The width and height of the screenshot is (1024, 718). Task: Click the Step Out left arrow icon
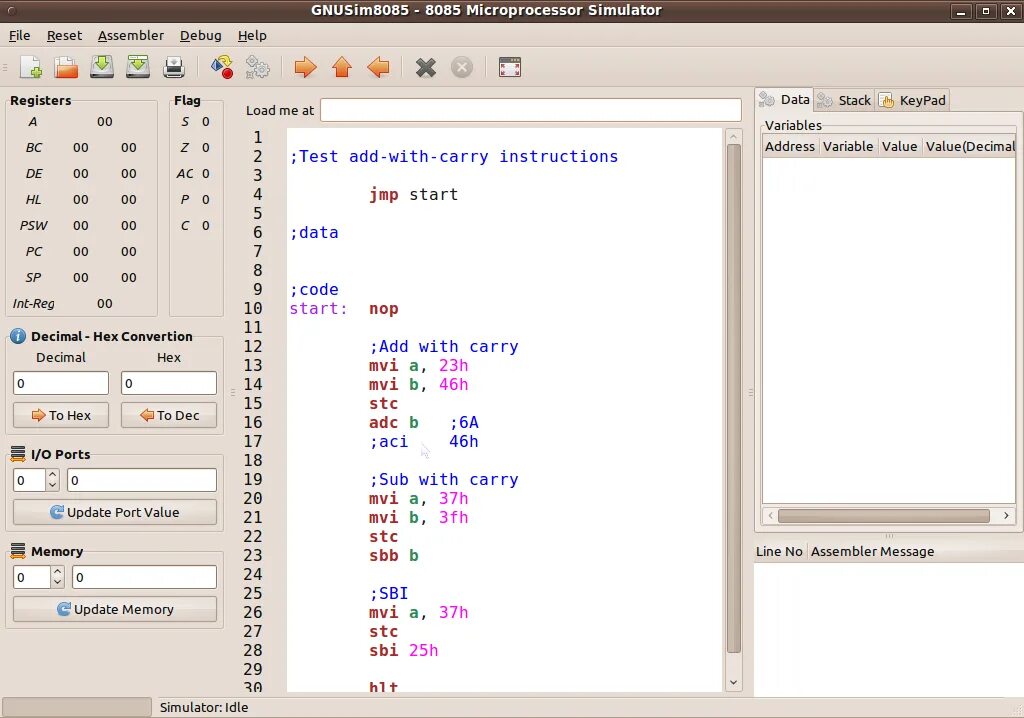(378, 67)
